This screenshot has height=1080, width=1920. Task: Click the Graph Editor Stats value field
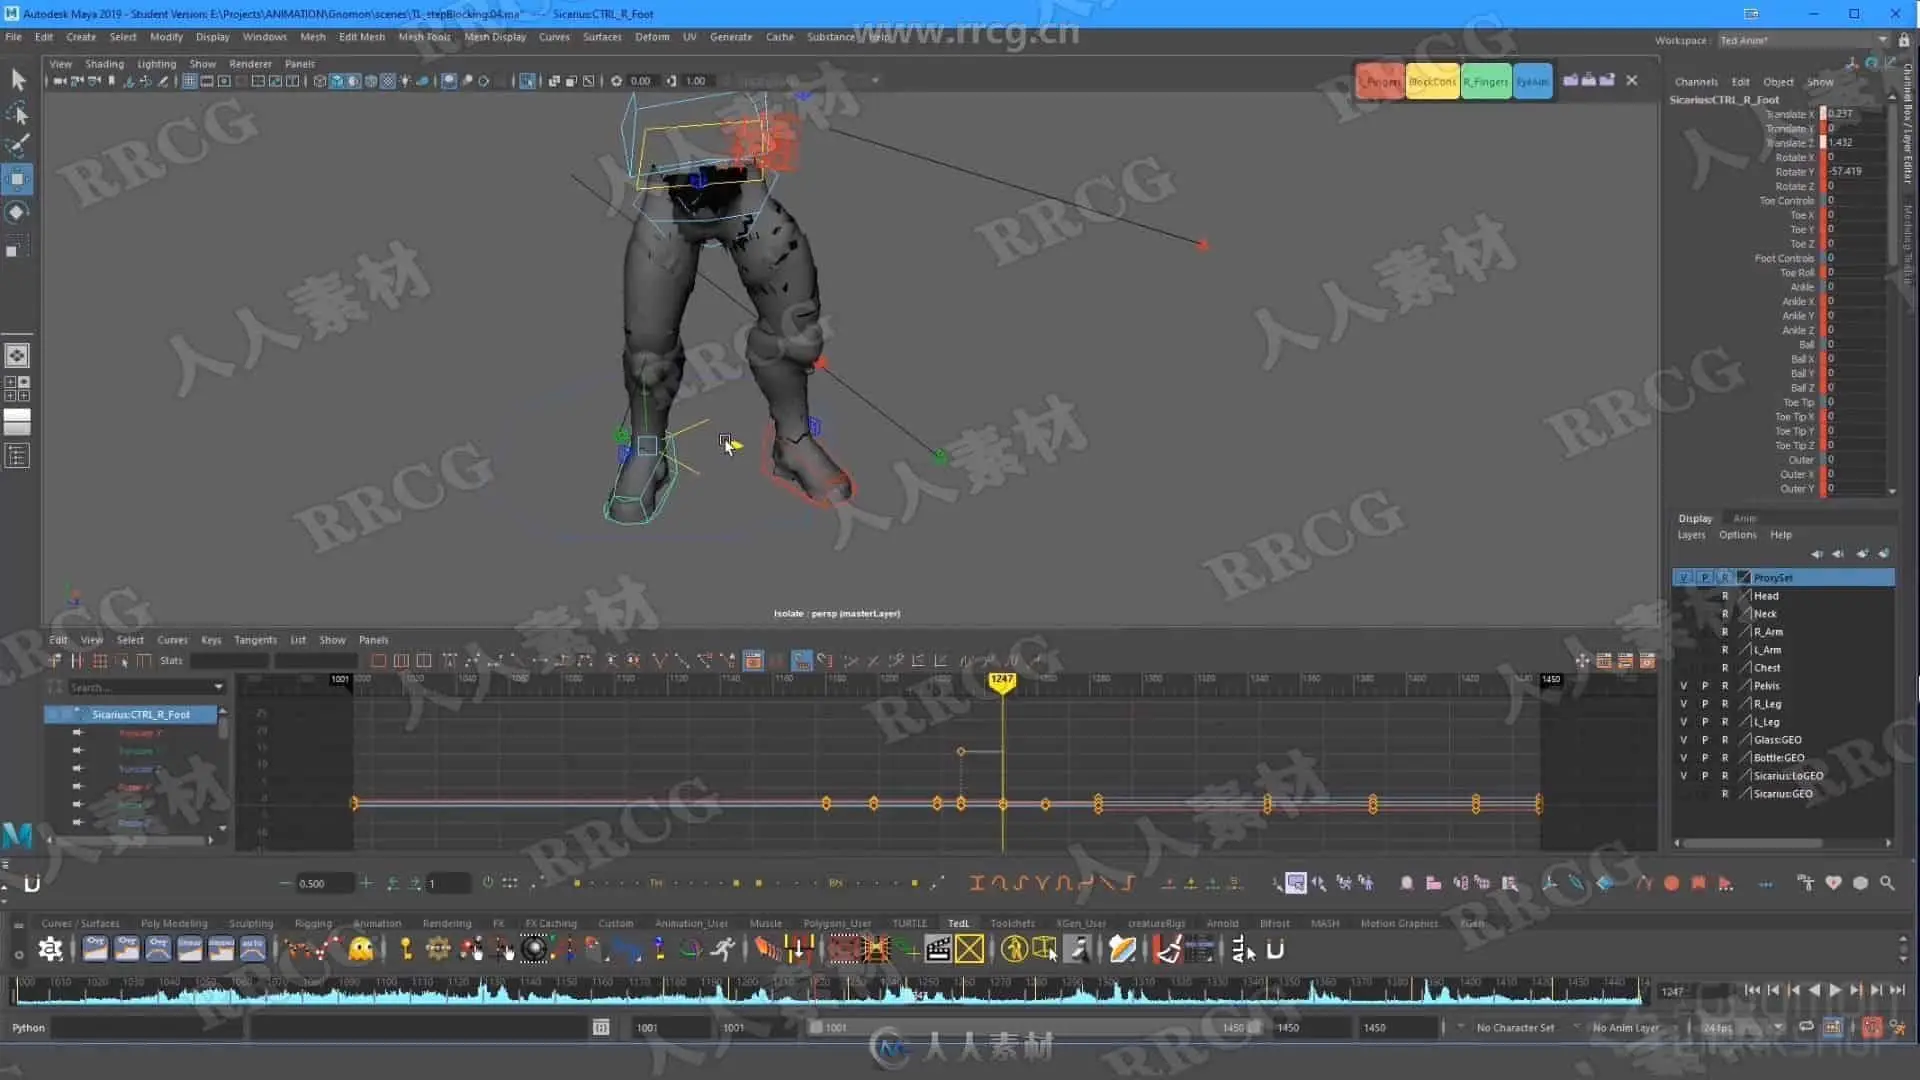coord(229,661)
